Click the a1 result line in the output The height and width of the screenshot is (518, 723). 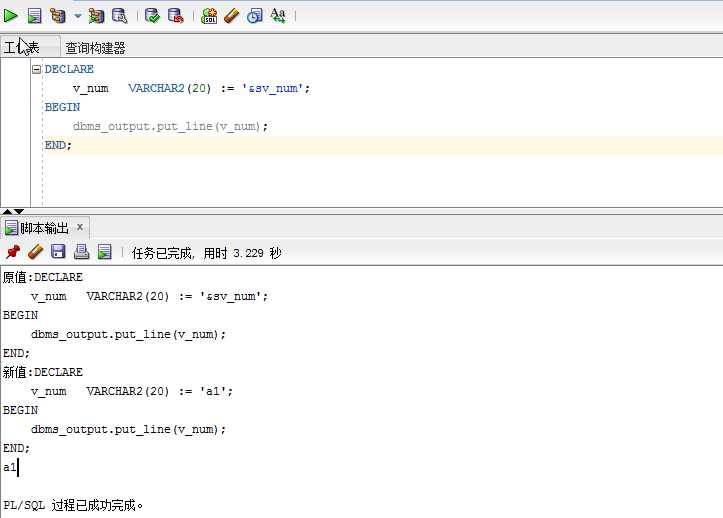coord(10,467)
